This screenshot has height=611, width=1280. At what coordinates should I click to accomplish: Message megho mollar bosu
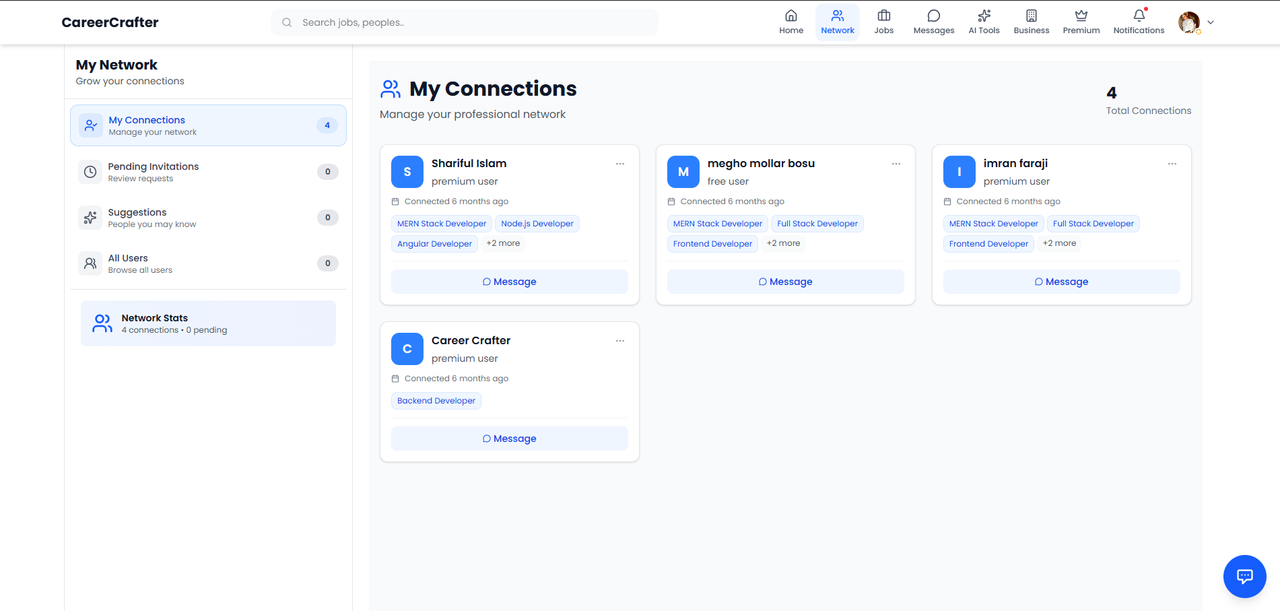(785, 282)
